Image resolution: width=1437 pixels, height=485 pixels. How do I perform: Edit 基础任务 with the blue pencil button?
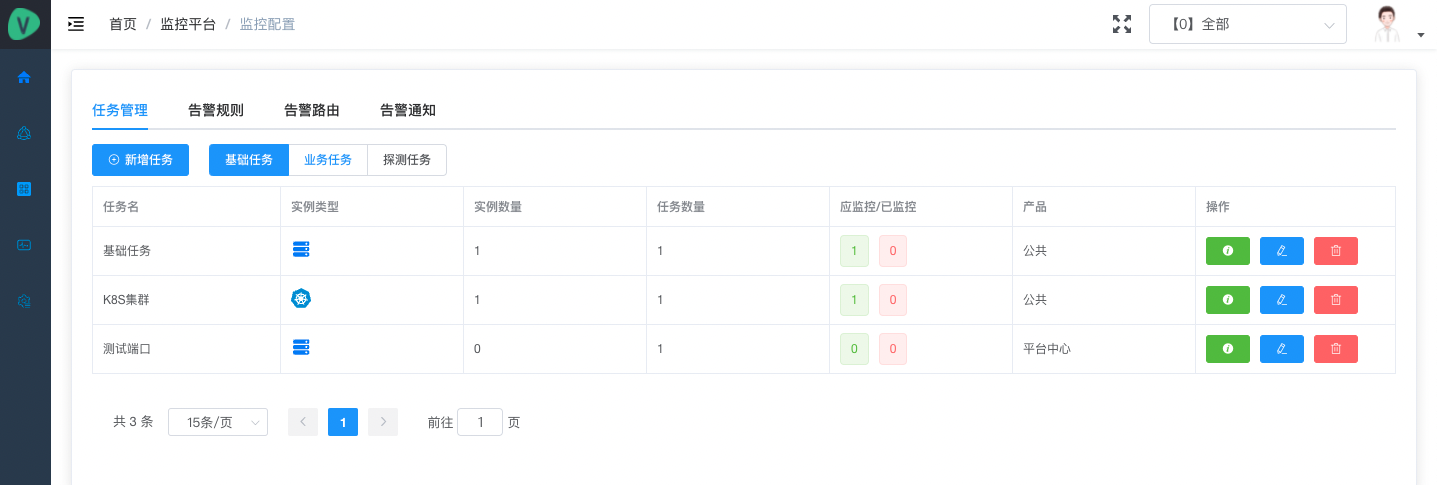click(1282, 251)
